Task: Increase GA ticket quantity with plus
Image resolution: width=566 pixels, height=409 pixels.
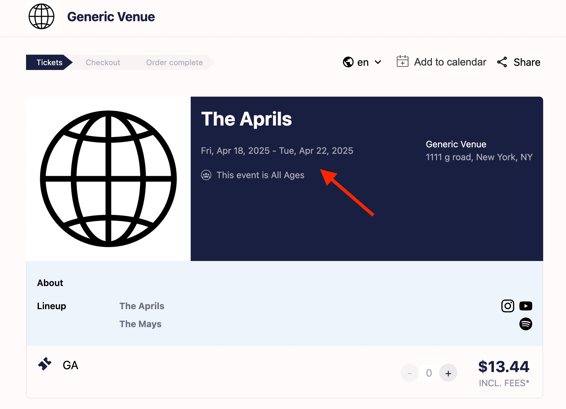Action: pyautogui.click(x=448, y=373)
